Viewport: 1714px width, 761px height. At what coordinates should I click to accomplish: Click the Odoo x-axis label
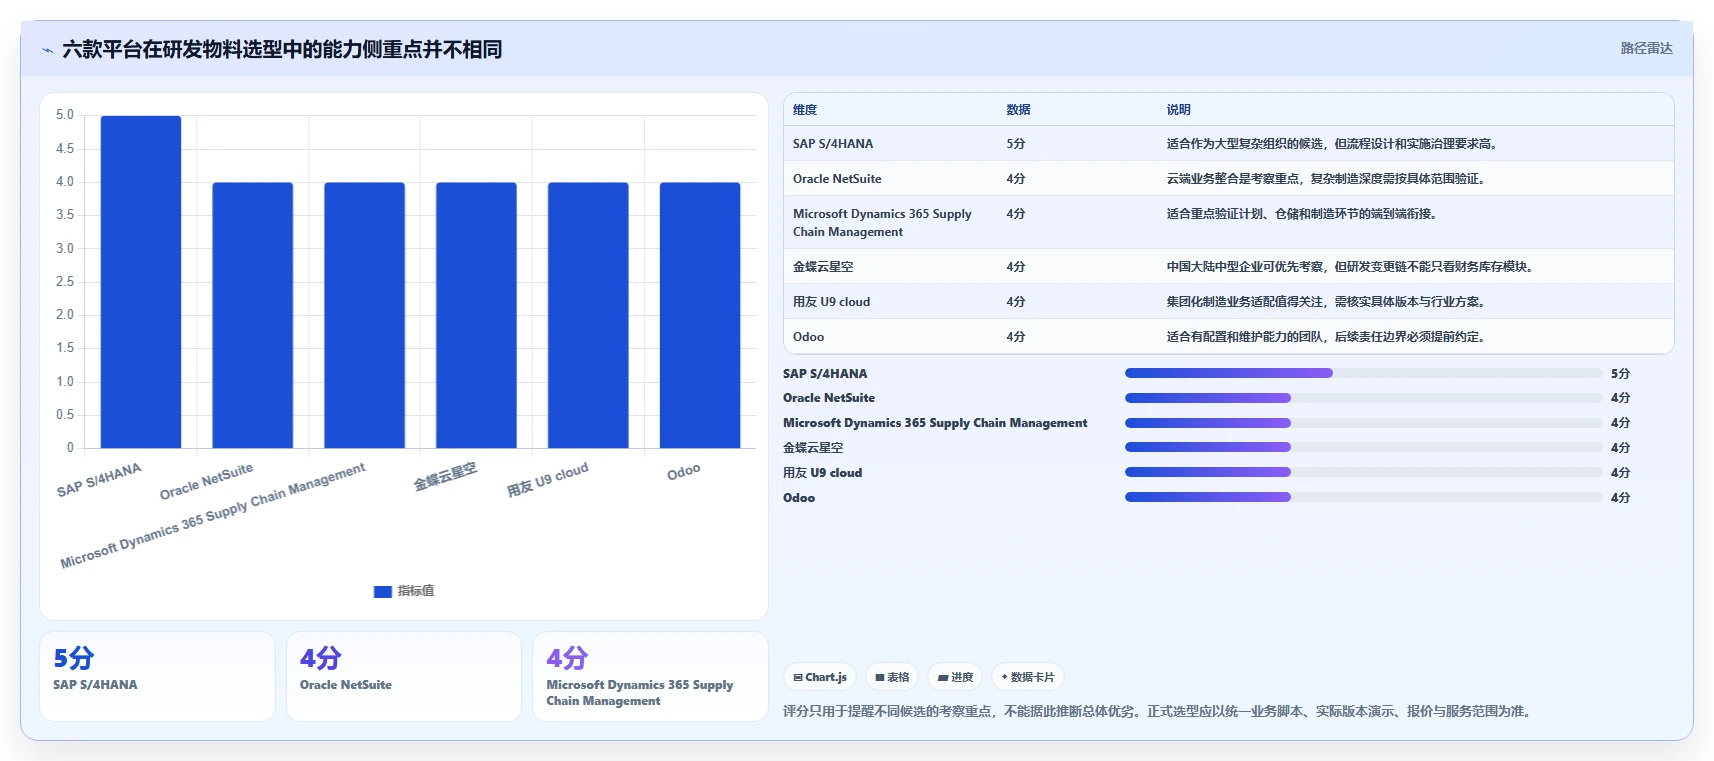click(684, 472)
